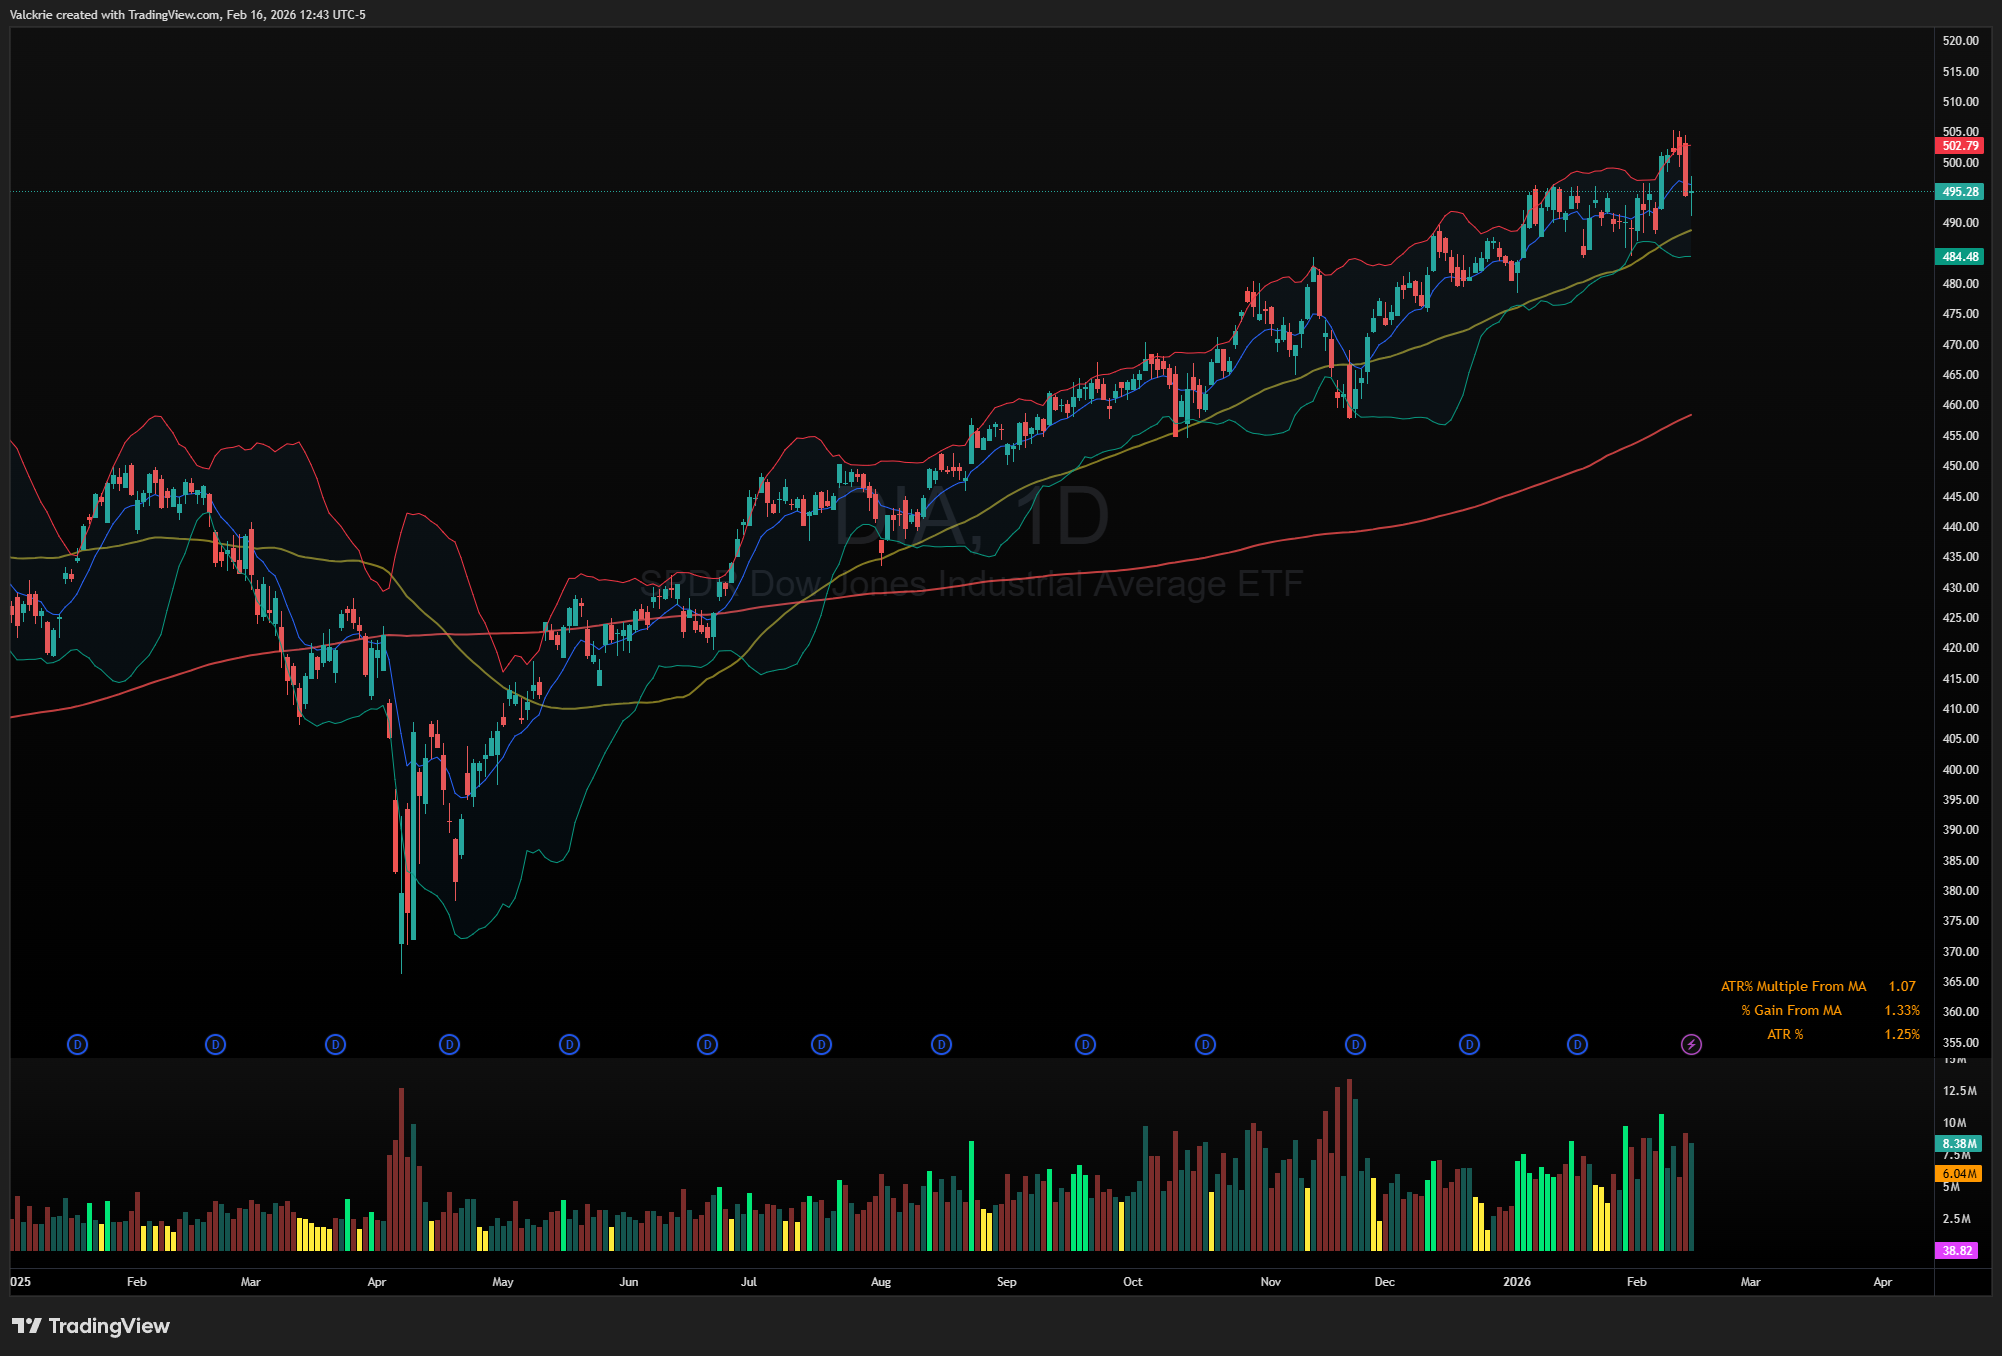Click the red 502.79 price label
Screen dimensions: 2002x1356
click(x=1959, y=146)
